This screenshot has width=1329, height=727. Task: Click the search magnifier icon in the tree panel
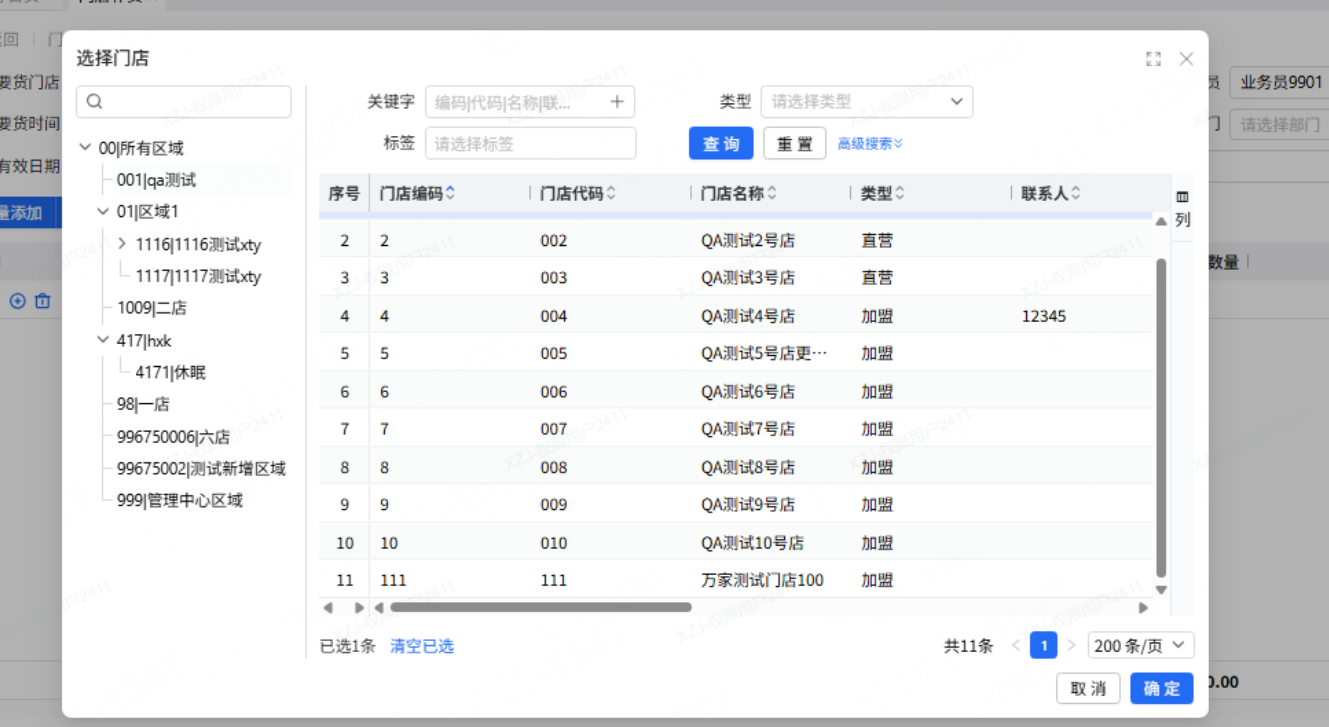95,101
